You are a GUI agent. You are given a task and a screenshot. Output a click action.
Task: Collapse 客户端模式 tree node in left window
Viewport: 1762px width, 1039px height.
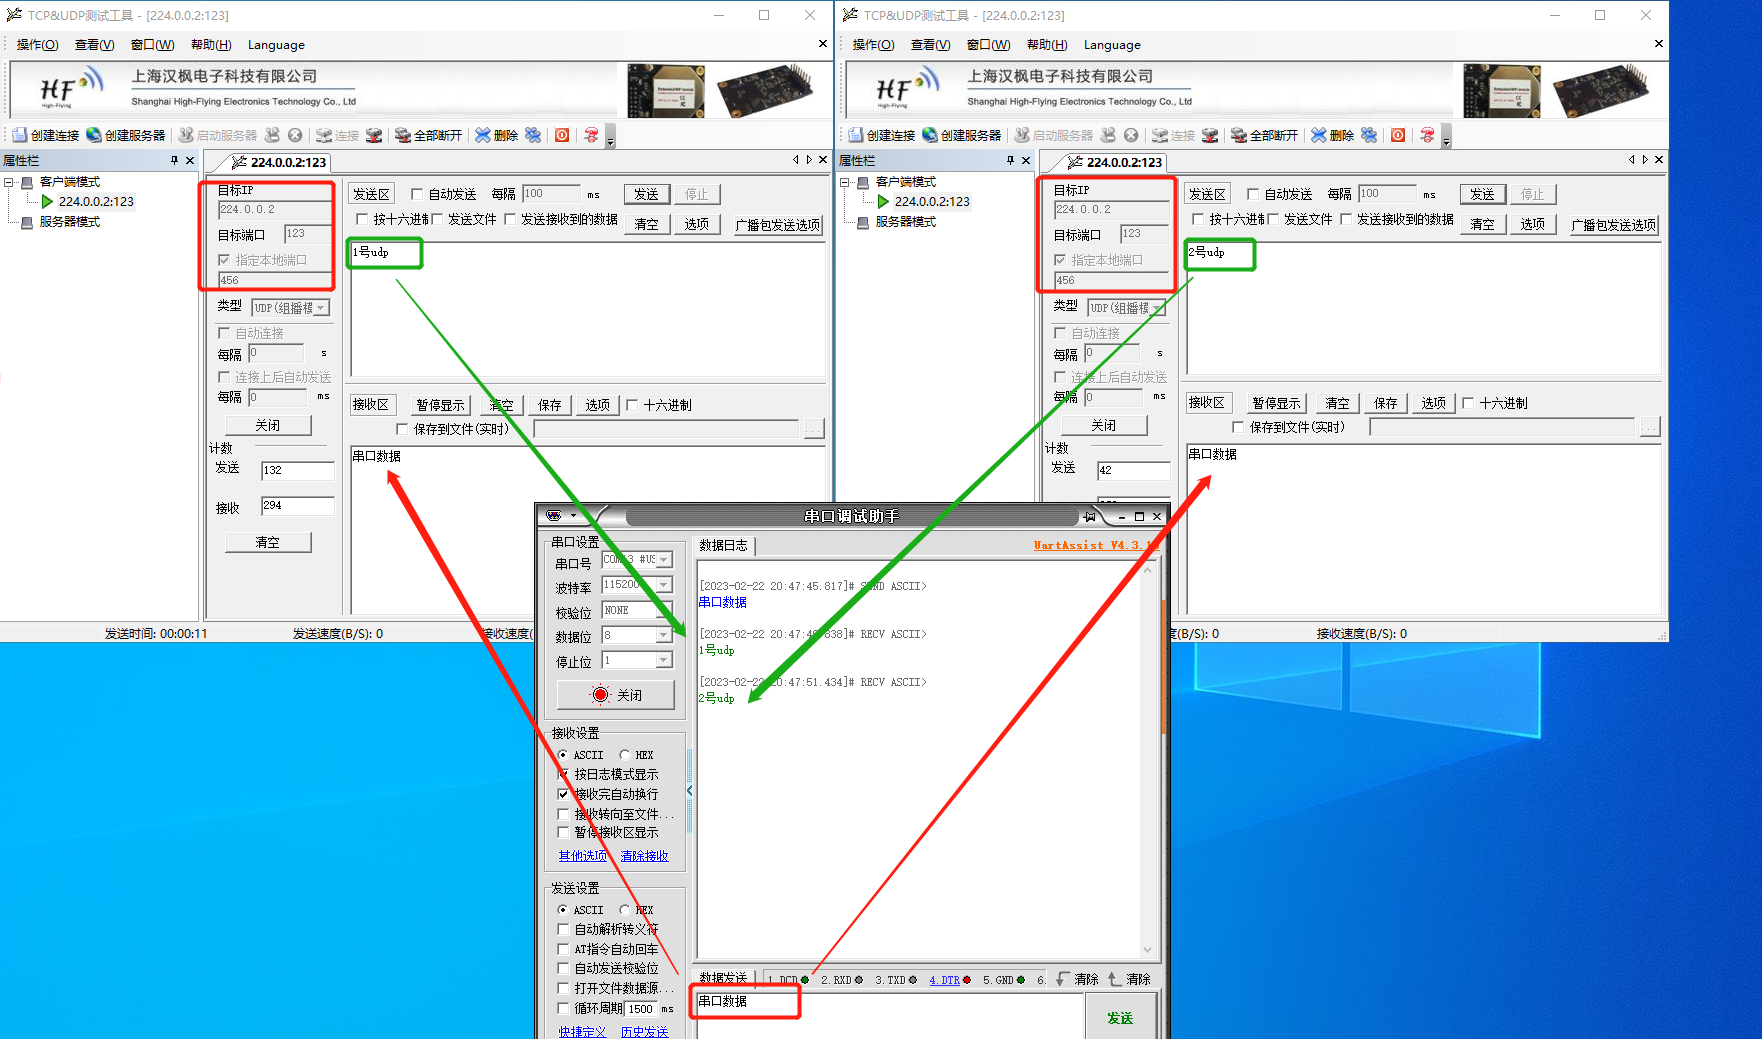[9, 182]
